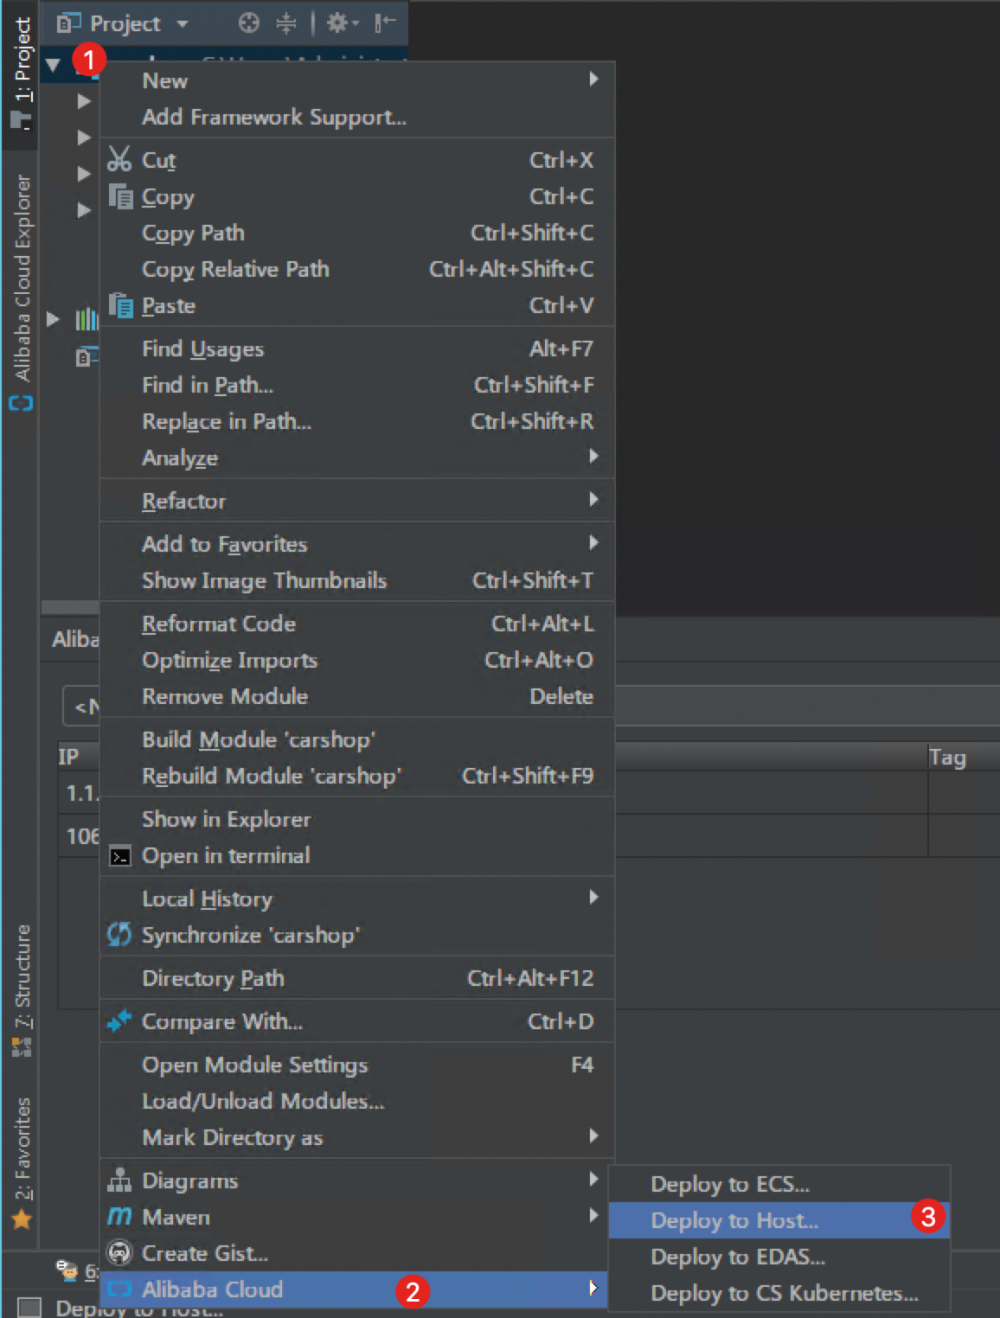Click the scroll-to-source crosshair icon
This screenshot has height=1318, width=1000.
[x=248, y=23]
